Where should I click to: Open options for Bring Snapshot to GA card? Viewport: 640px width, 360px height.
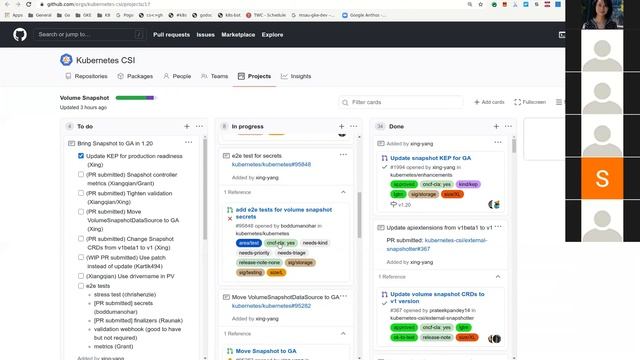[x=188, y=142]
